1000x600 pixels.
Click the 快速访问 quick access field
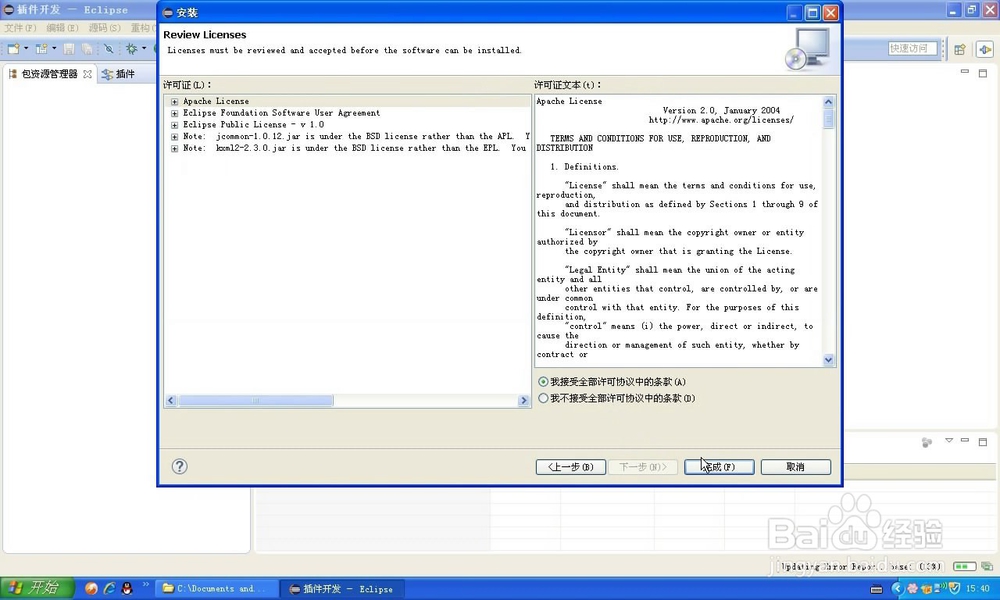(913, 48)
